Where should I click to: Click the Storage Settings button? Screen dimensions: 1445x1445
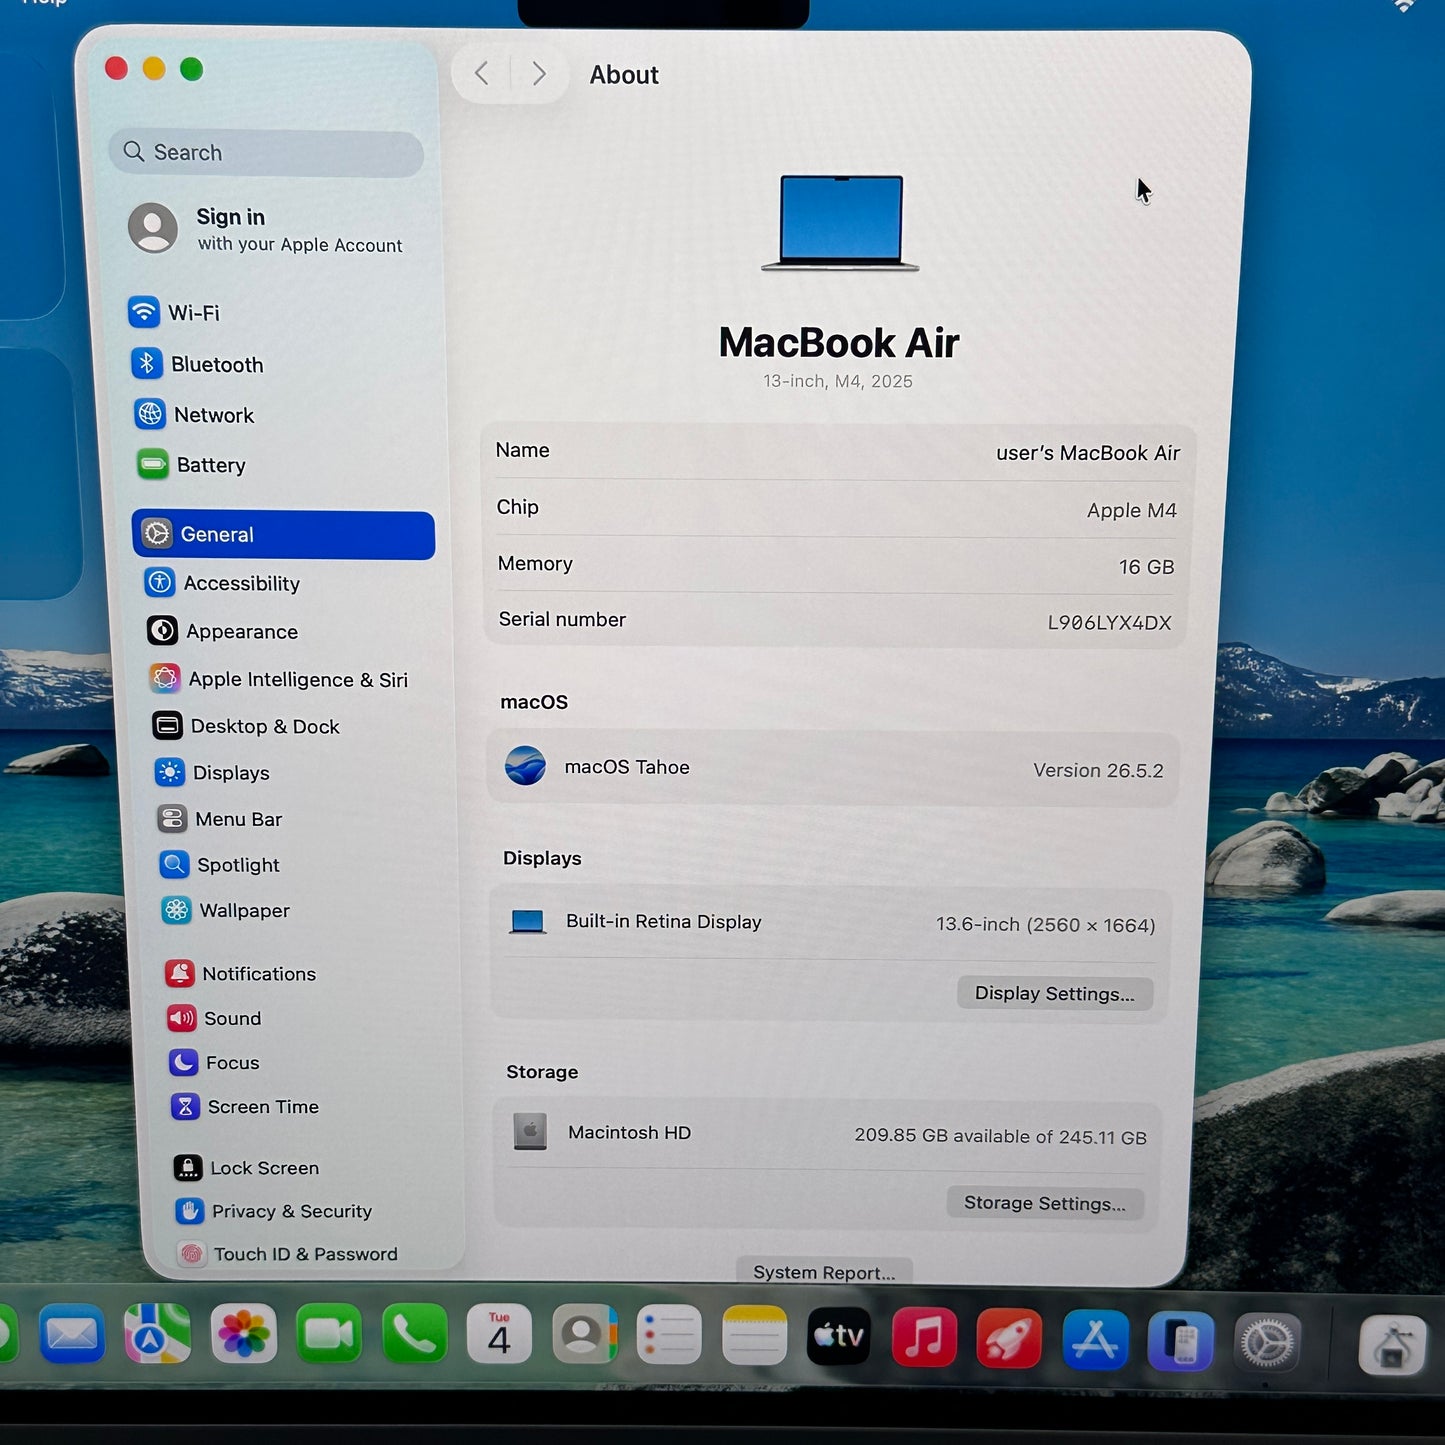1045,1203
